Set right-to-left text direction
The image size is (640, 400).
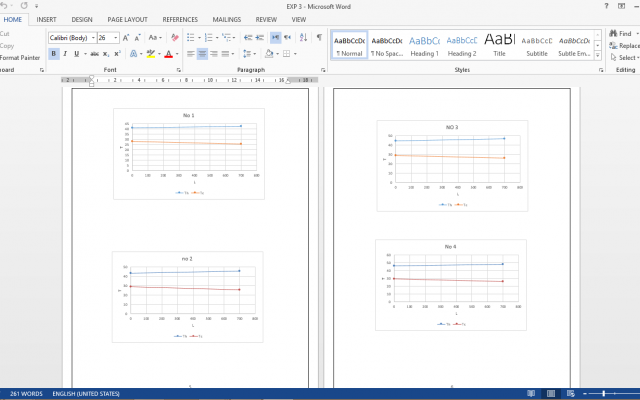(287, 38)
